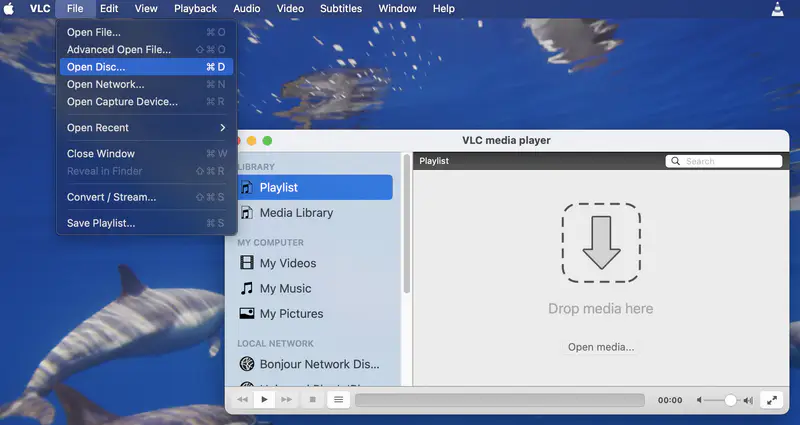Image resolution: width=800 pixels, height=425 pixels.
Task: Click the volume slider knob
Action: [731, 400]
